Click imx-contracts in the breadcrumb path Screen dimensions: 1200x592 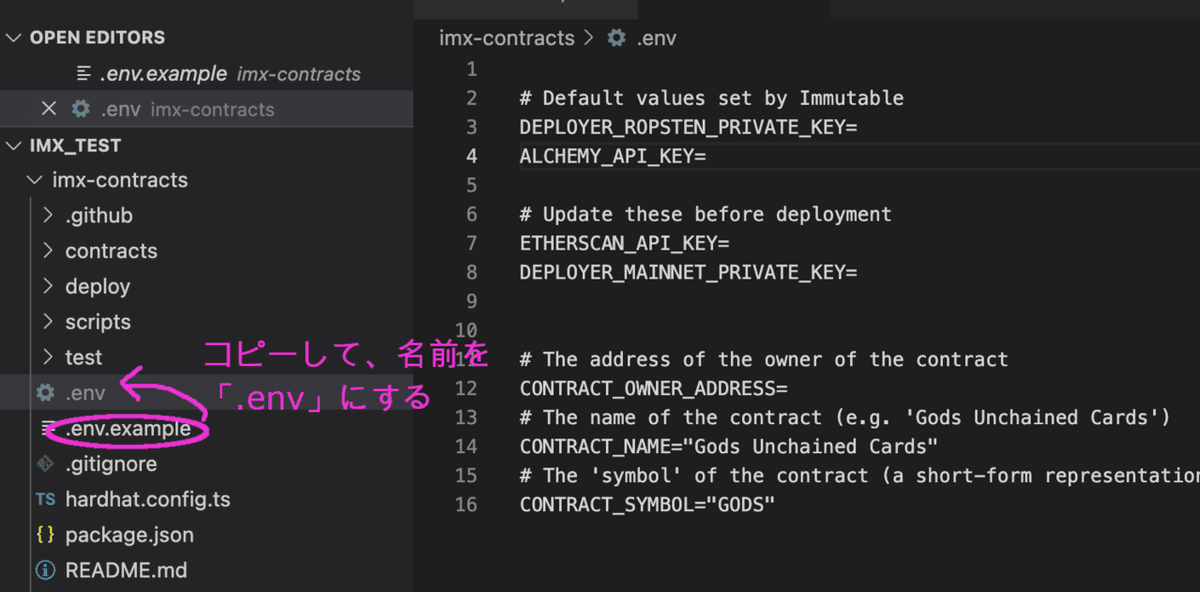506,38
